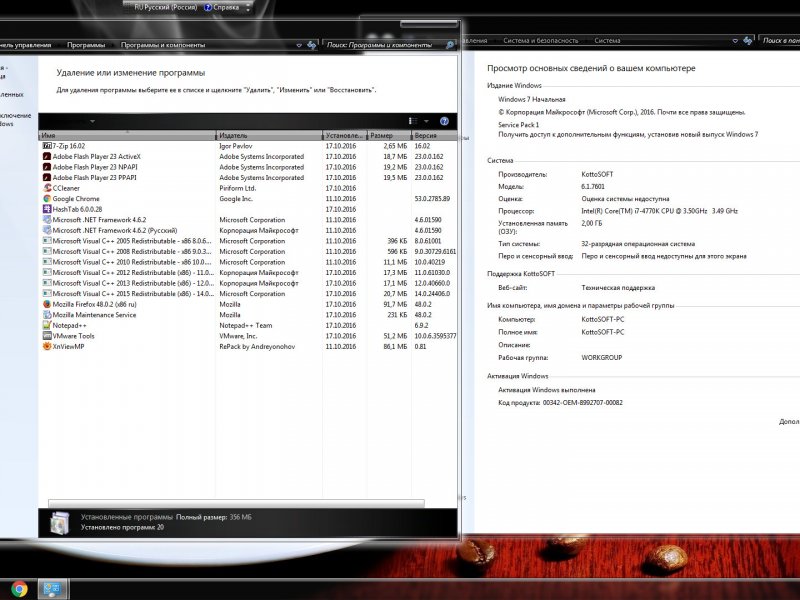The width and height of the screenshot is (800, 600).
Task: Sort the list by the Имя column
Action: click(127, 135)
